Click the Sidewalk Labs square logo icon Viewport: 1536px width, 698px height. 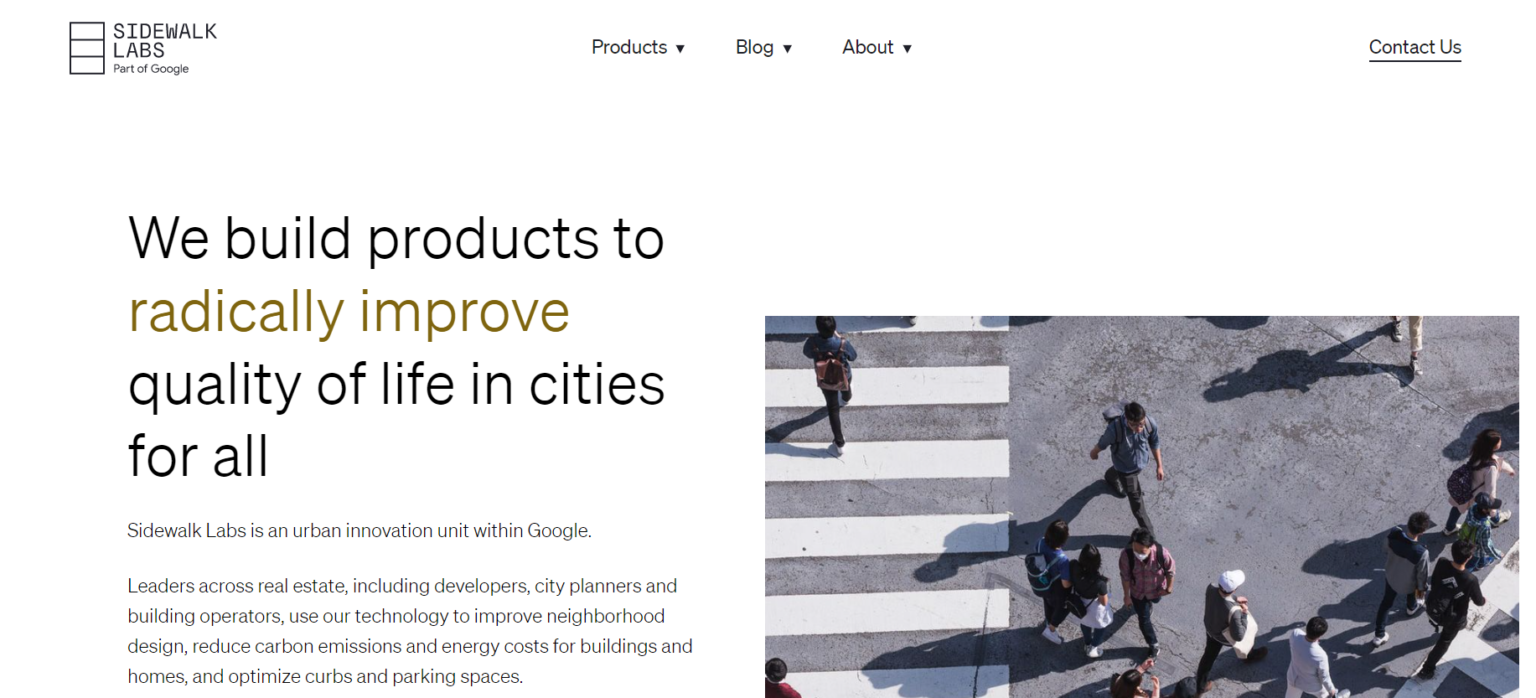87,48
